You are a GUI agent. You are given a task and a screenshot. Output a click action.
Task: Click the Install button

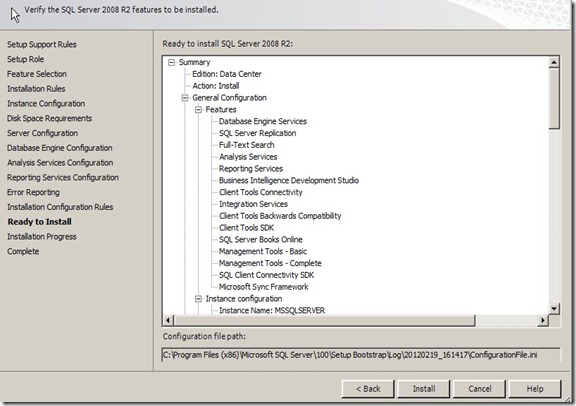[424, 389]
